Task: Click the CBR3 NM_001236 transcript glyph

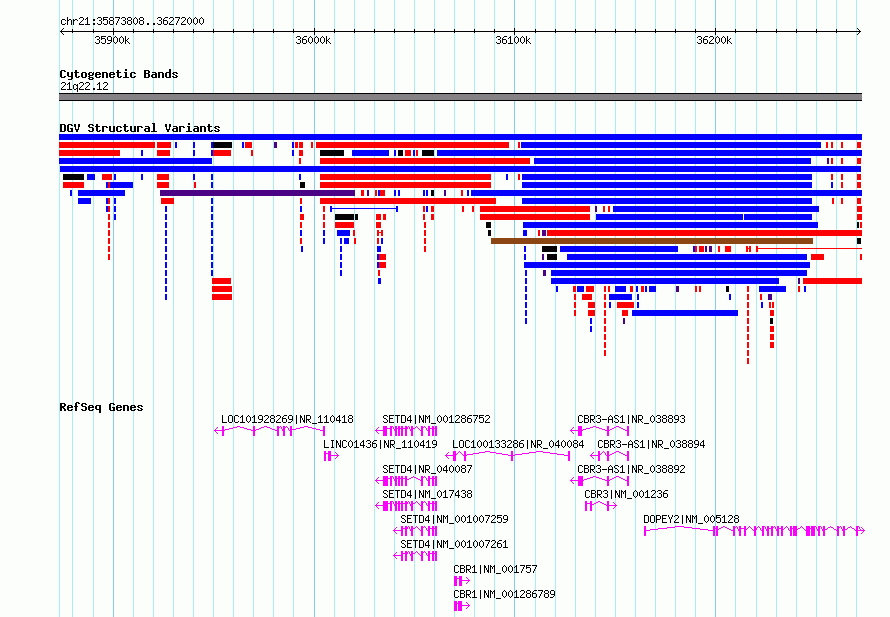Action: click(601, 506)
